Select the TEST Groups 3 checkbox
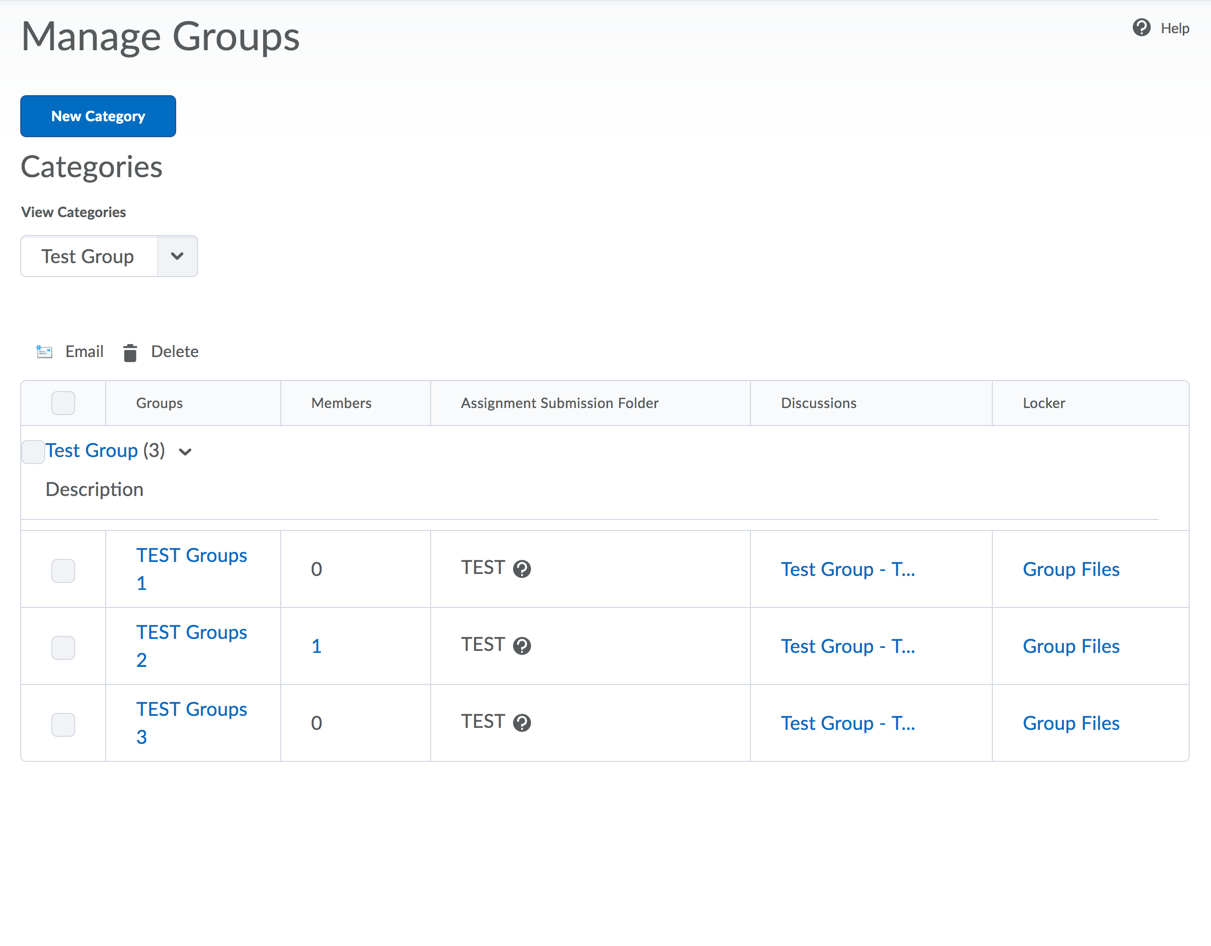This screenshot has height=946, width=1211. click(x=63, y=724)
